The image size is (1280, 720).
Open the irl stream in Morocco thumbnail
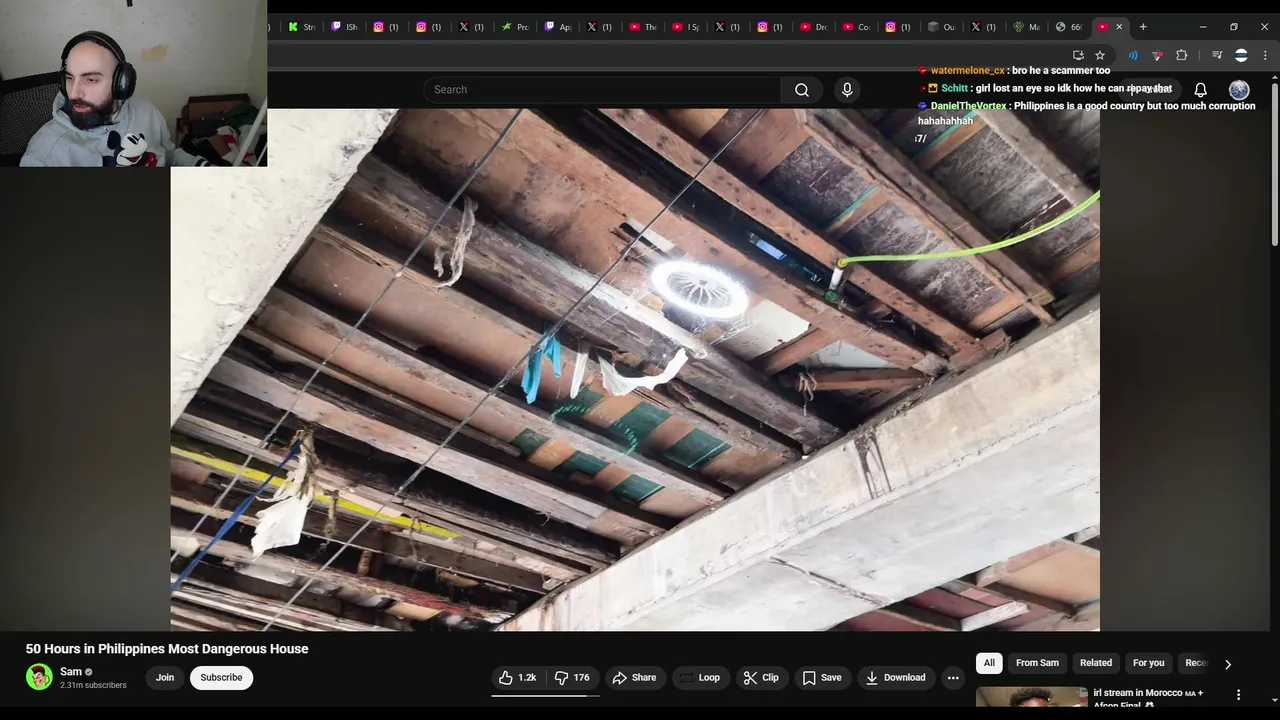(1031, 697)
